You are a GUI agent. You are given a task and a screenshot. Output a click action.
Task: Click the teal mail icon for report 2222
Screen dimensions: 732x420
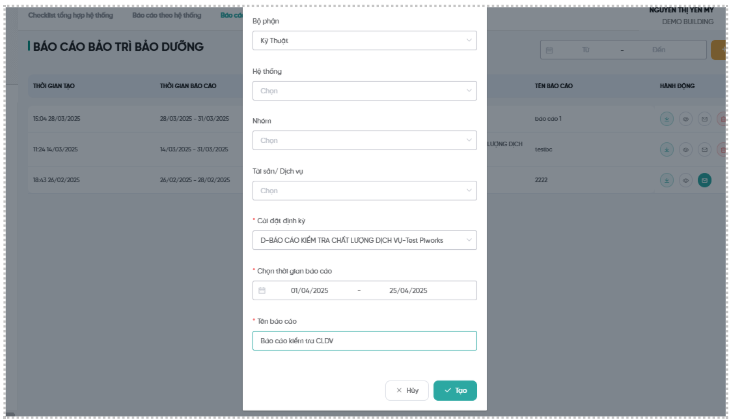[x=704, y=180]
